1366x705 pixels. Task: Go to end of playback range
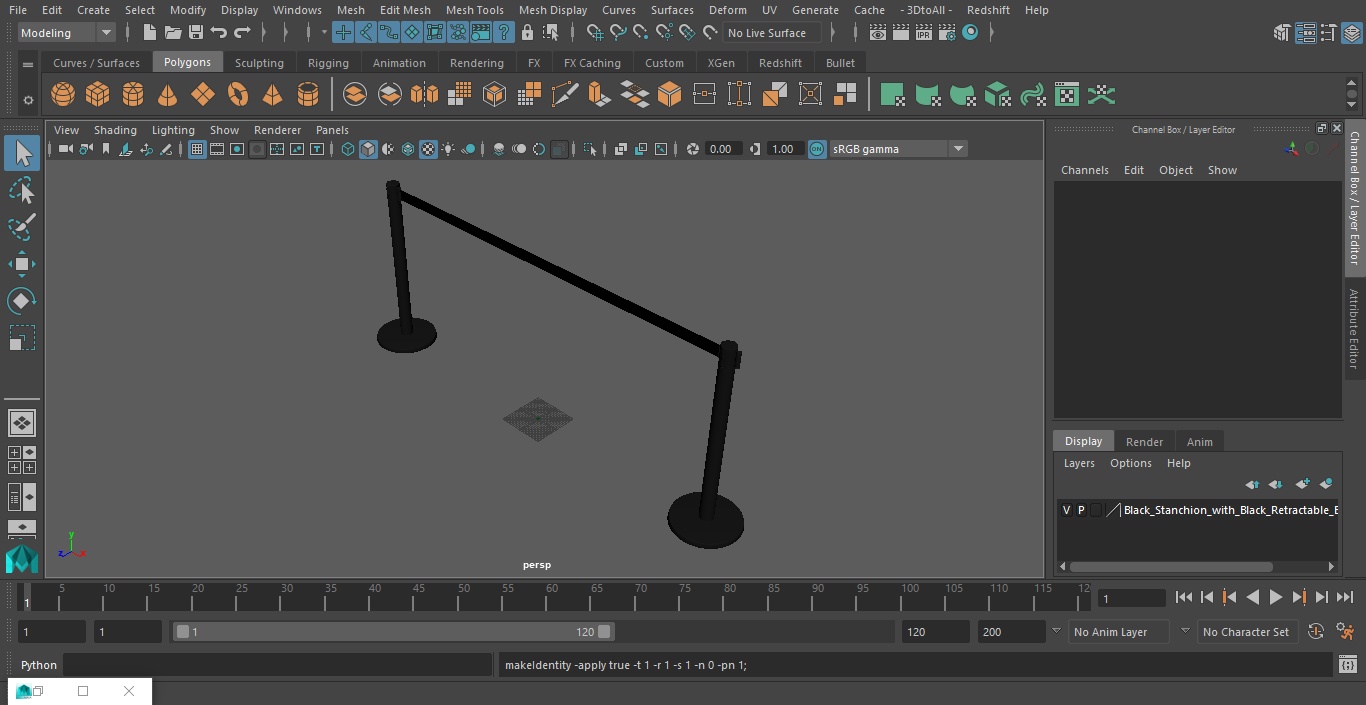click(x=1345, y=597)
